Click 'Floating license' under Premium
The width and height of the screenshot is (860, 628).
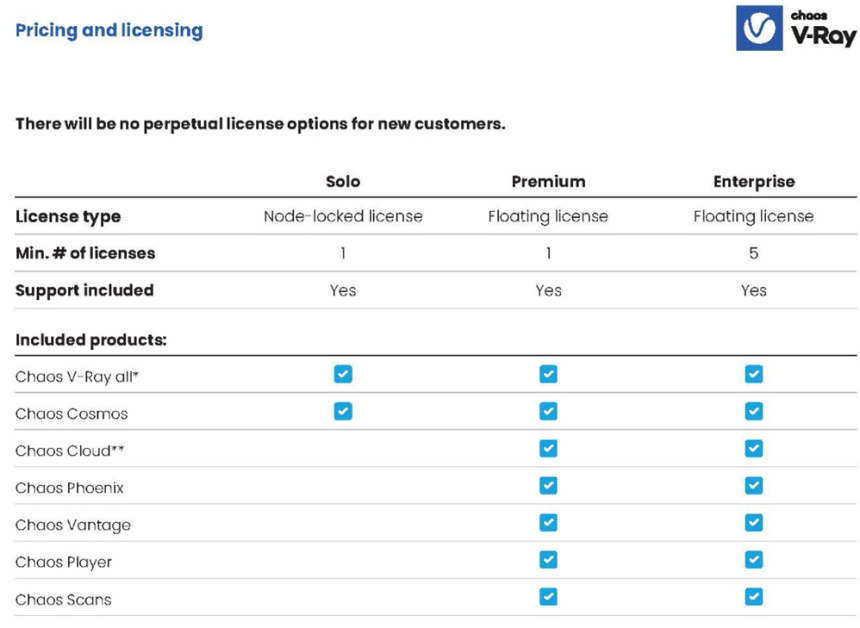pos(548,217)
